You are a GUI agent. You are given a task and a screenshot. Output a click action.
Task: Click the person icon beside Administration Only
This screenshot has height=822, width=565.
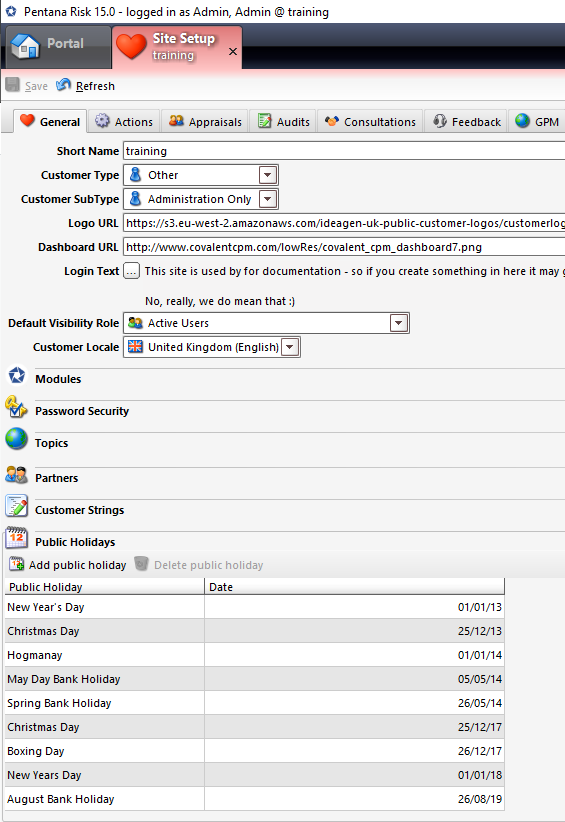tap(135, 199)
